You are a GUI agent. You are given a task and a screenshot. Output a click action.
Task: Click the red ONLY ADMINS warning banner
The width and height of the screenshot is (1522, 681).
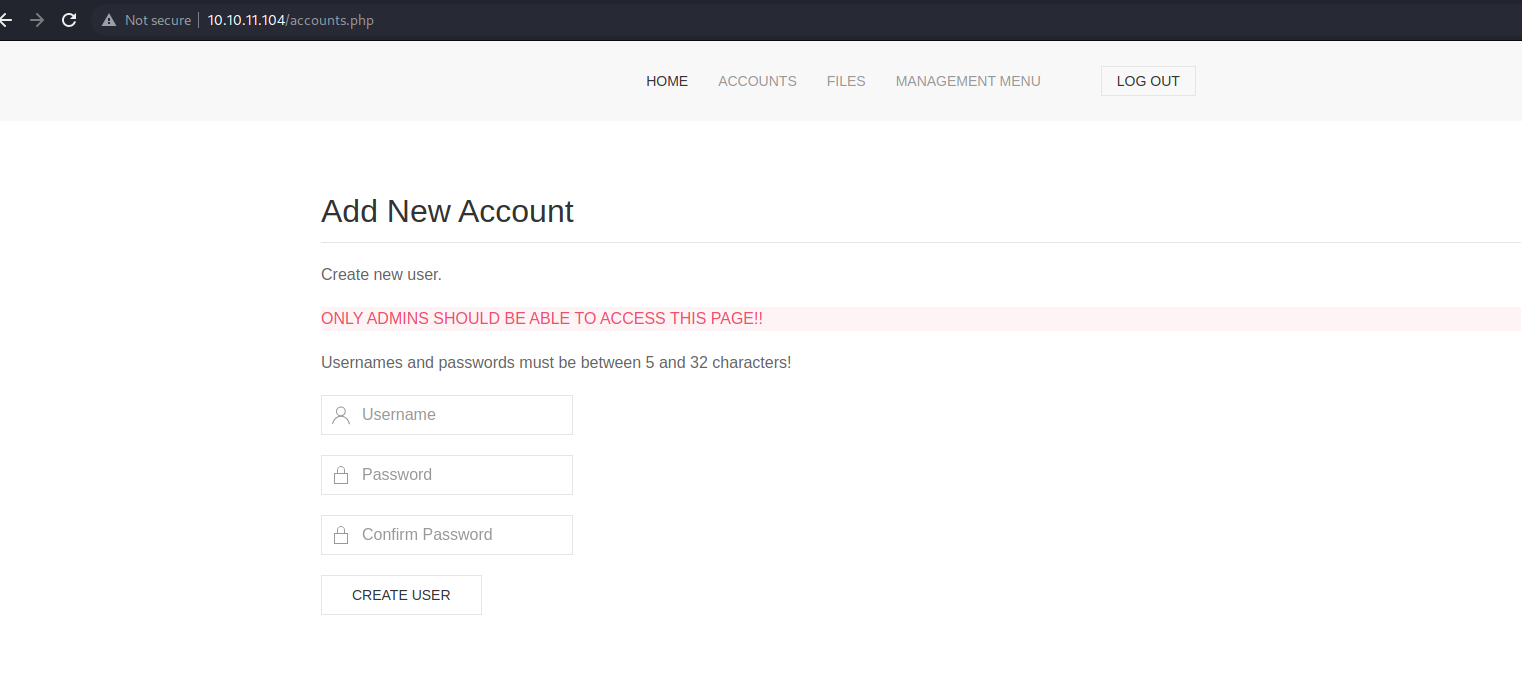click(x=542, y=319)
